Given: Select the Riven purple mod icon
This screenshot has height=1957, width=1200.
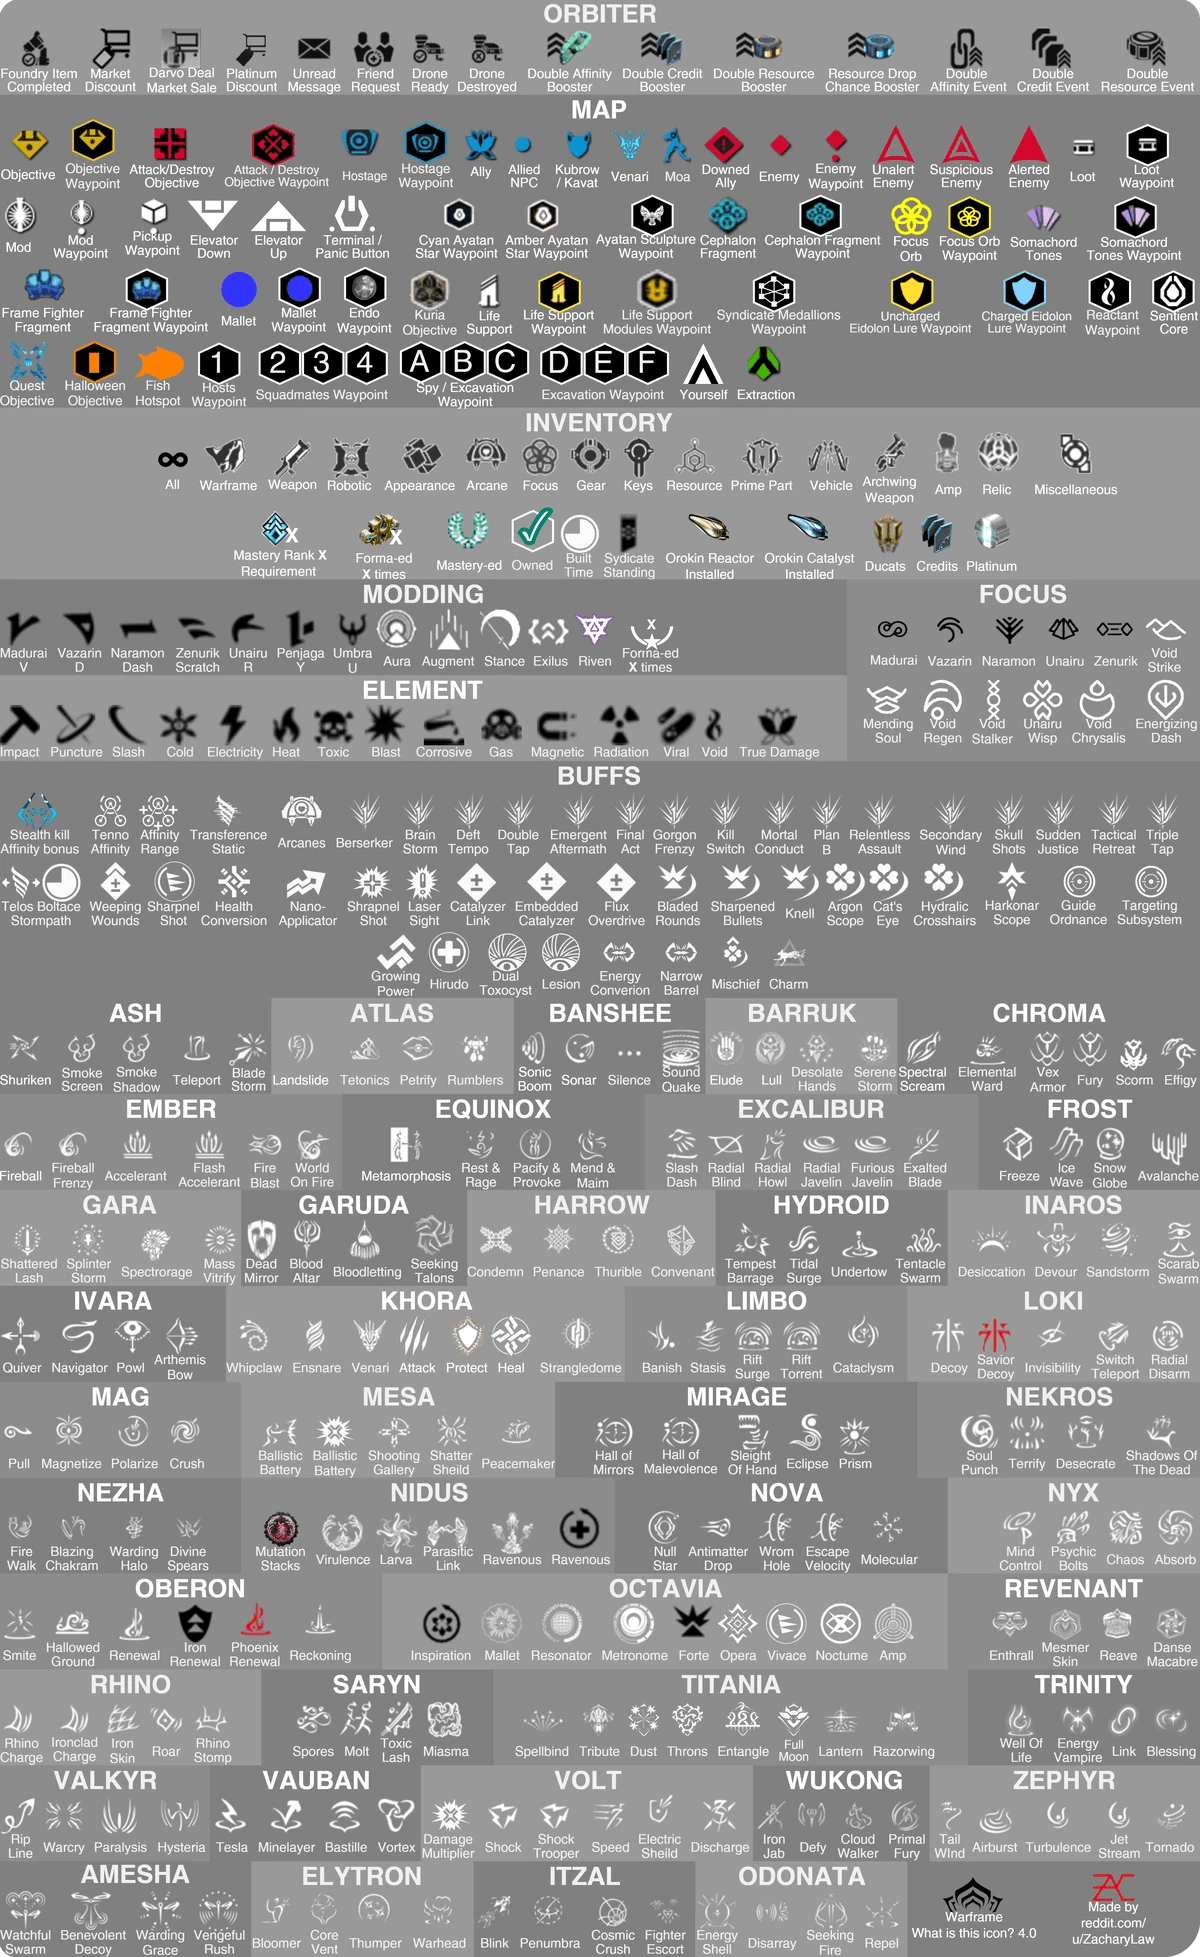Looking at the screenshot, I should point(594,630).
